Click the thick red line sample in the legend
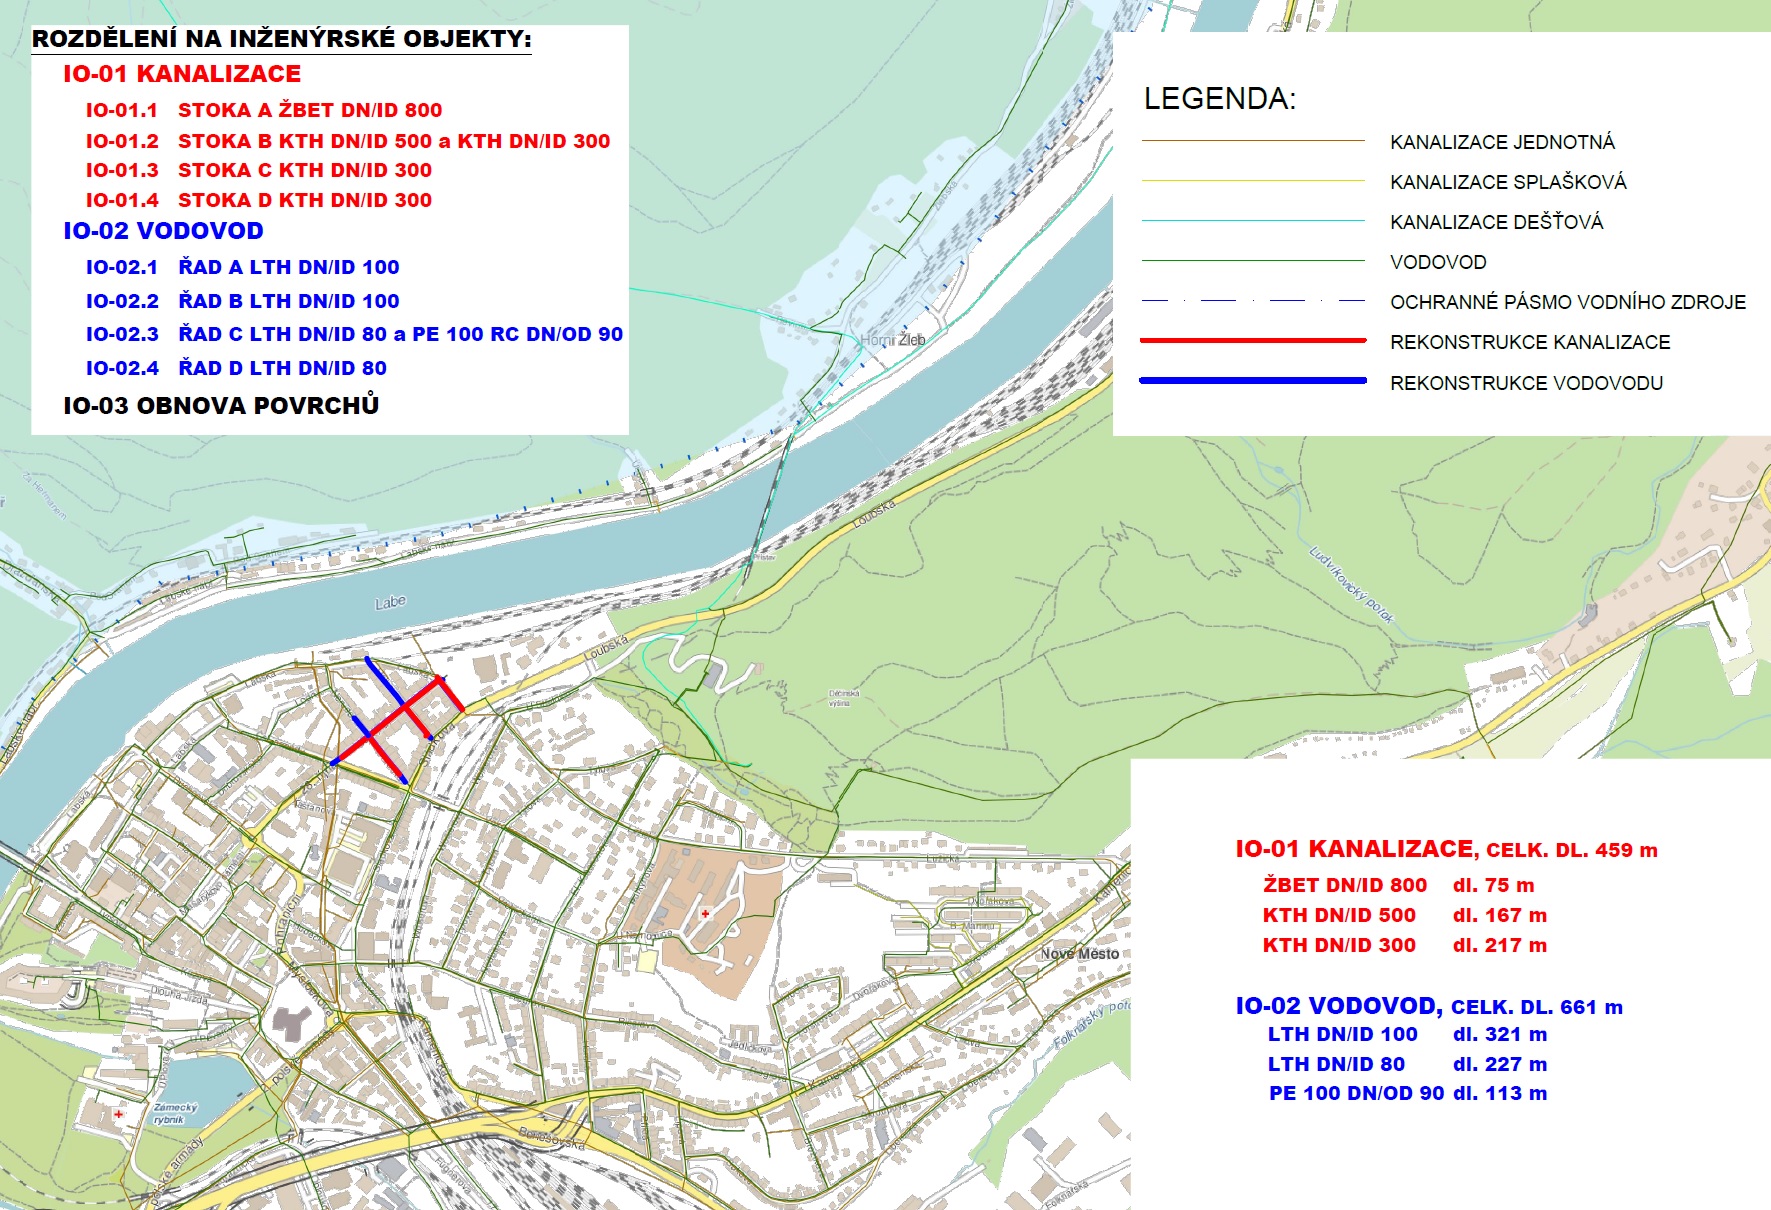1771x1210 pixels. [1253, 341]
